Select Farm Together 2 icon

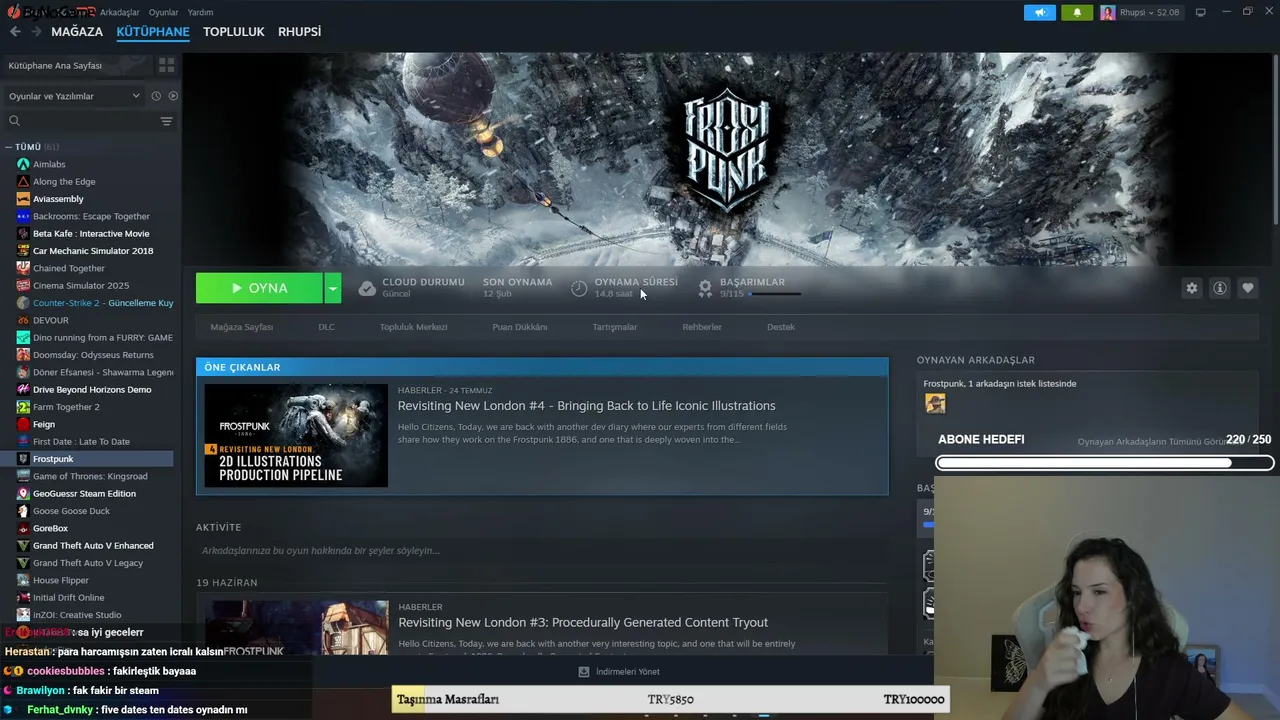pyautogui.click(x=23, y=407)
